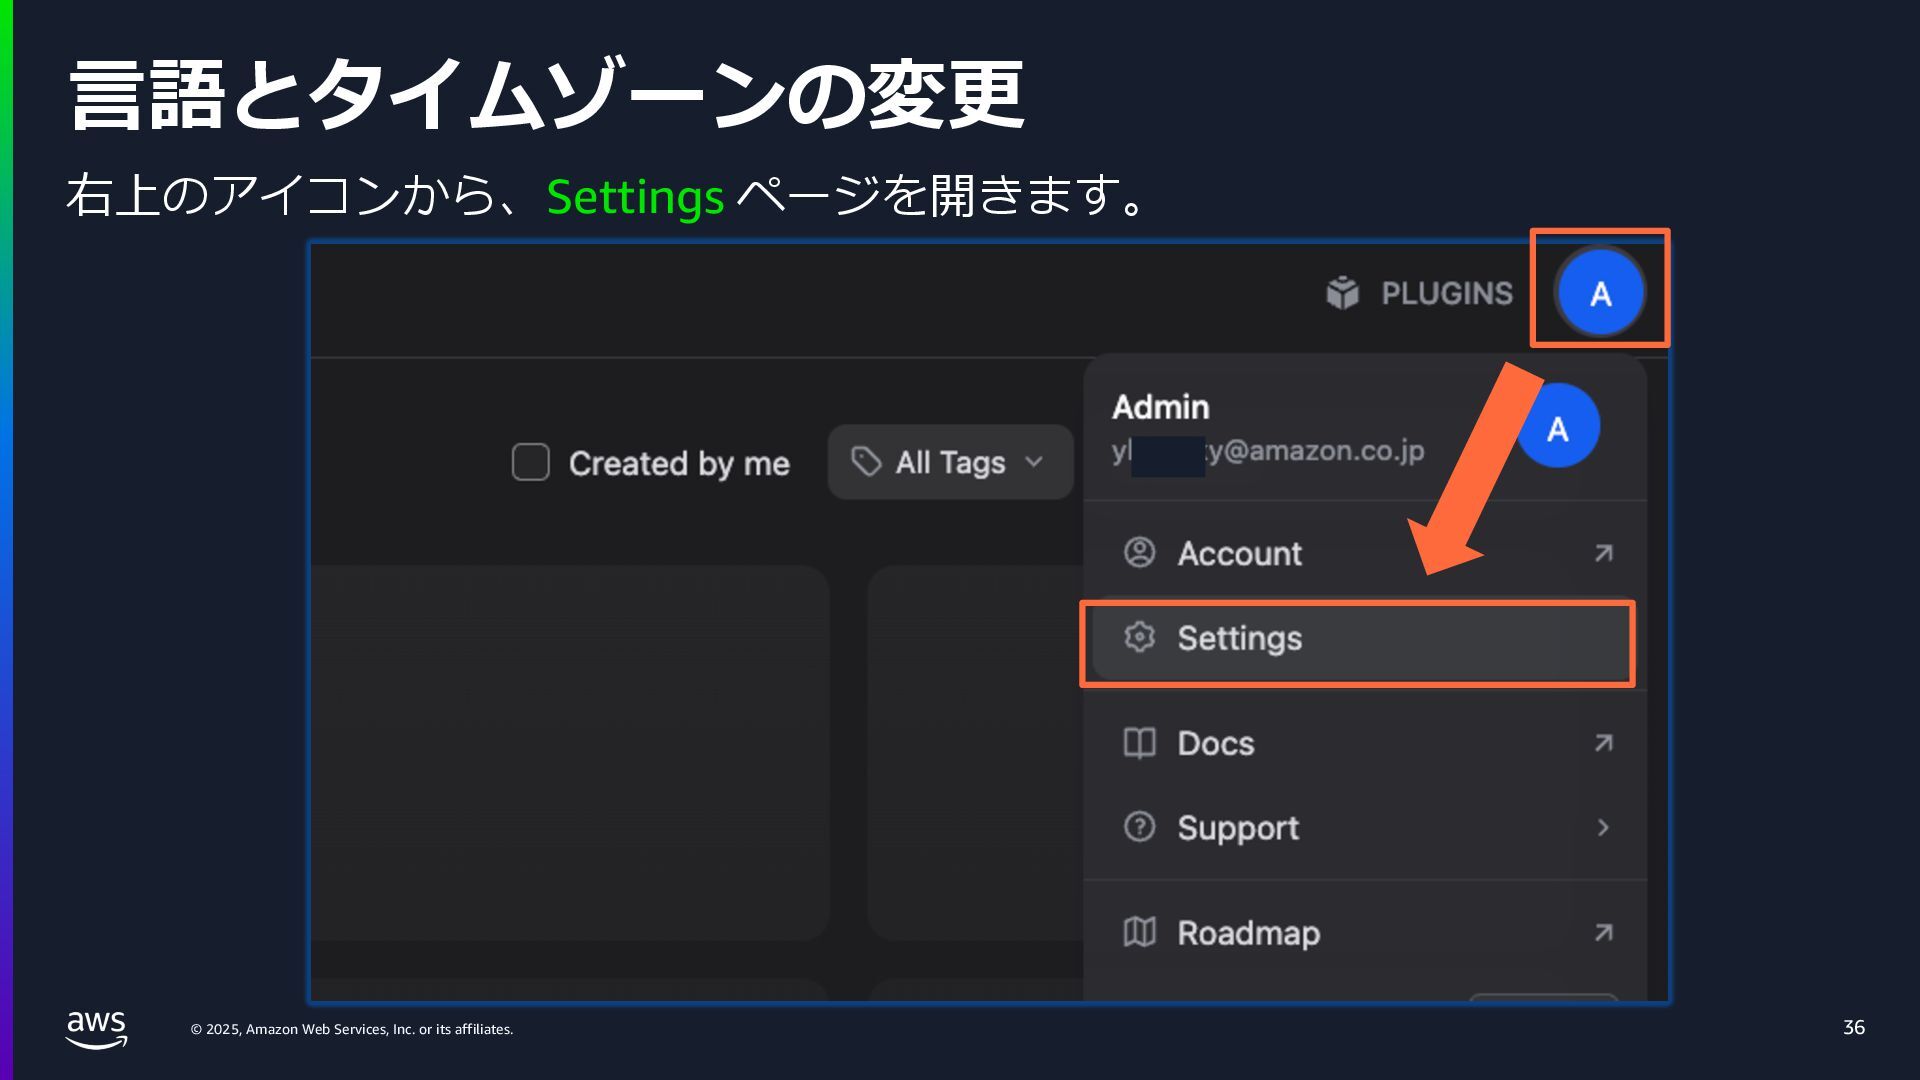The width and height of the screenshot is (1920, 1080).
Task: Expand the All Tags dropdown chevron
Action: (x=1034, y=462)
